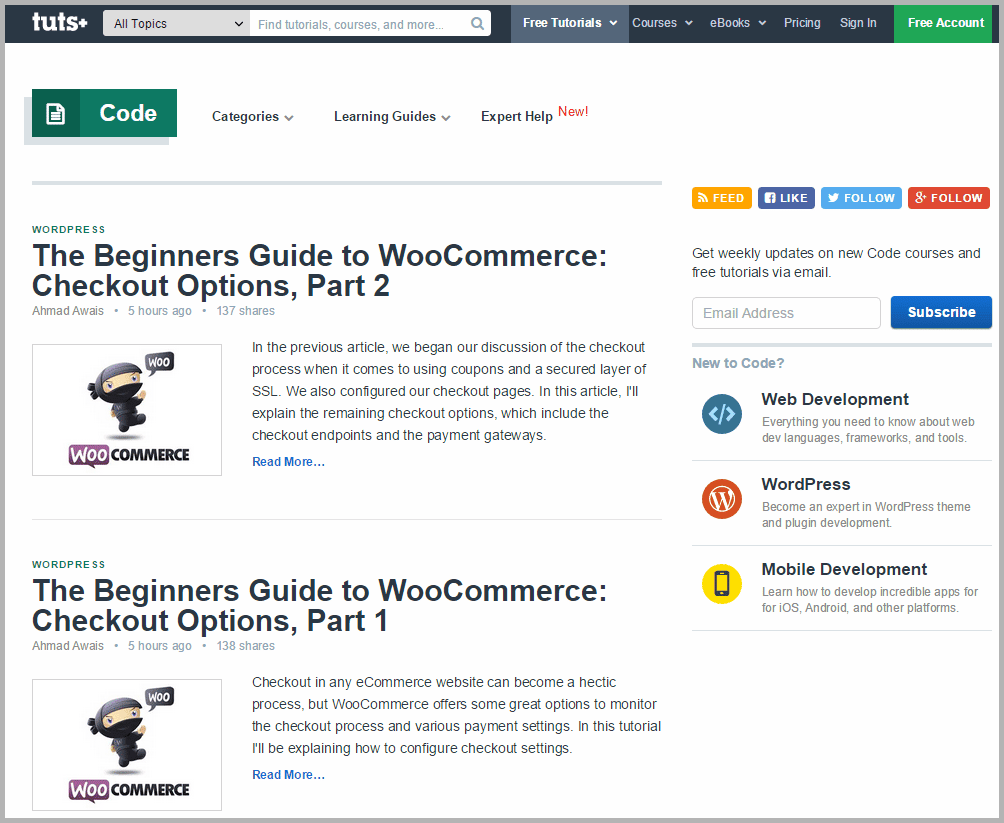Screen dimensions: 1004x823
Task: Click the Web Development code icon
Action: pos(722,414)
